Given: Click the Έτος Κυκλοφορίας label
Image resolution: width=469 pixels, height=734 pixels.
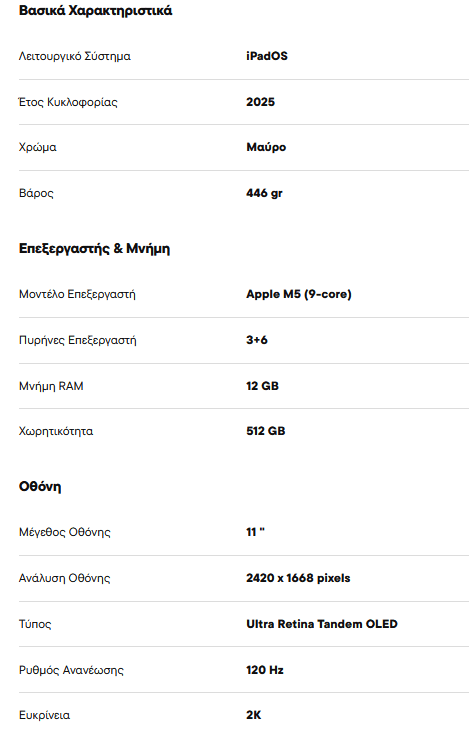Looking at the screenshot, I should coord(68,102).
